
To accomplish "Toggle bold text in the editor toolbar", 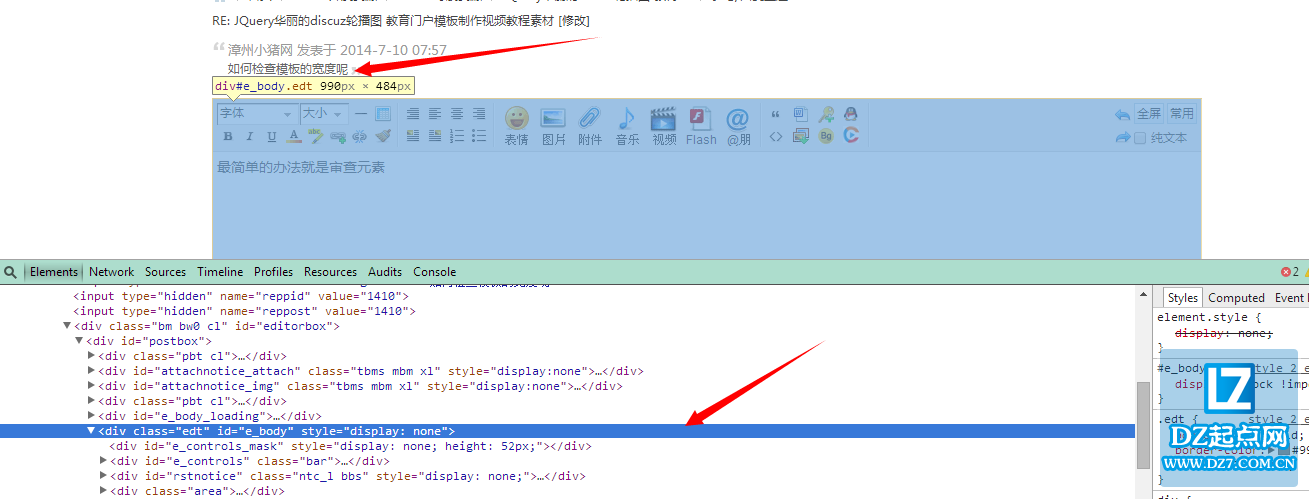I will (x=227, y=136).
